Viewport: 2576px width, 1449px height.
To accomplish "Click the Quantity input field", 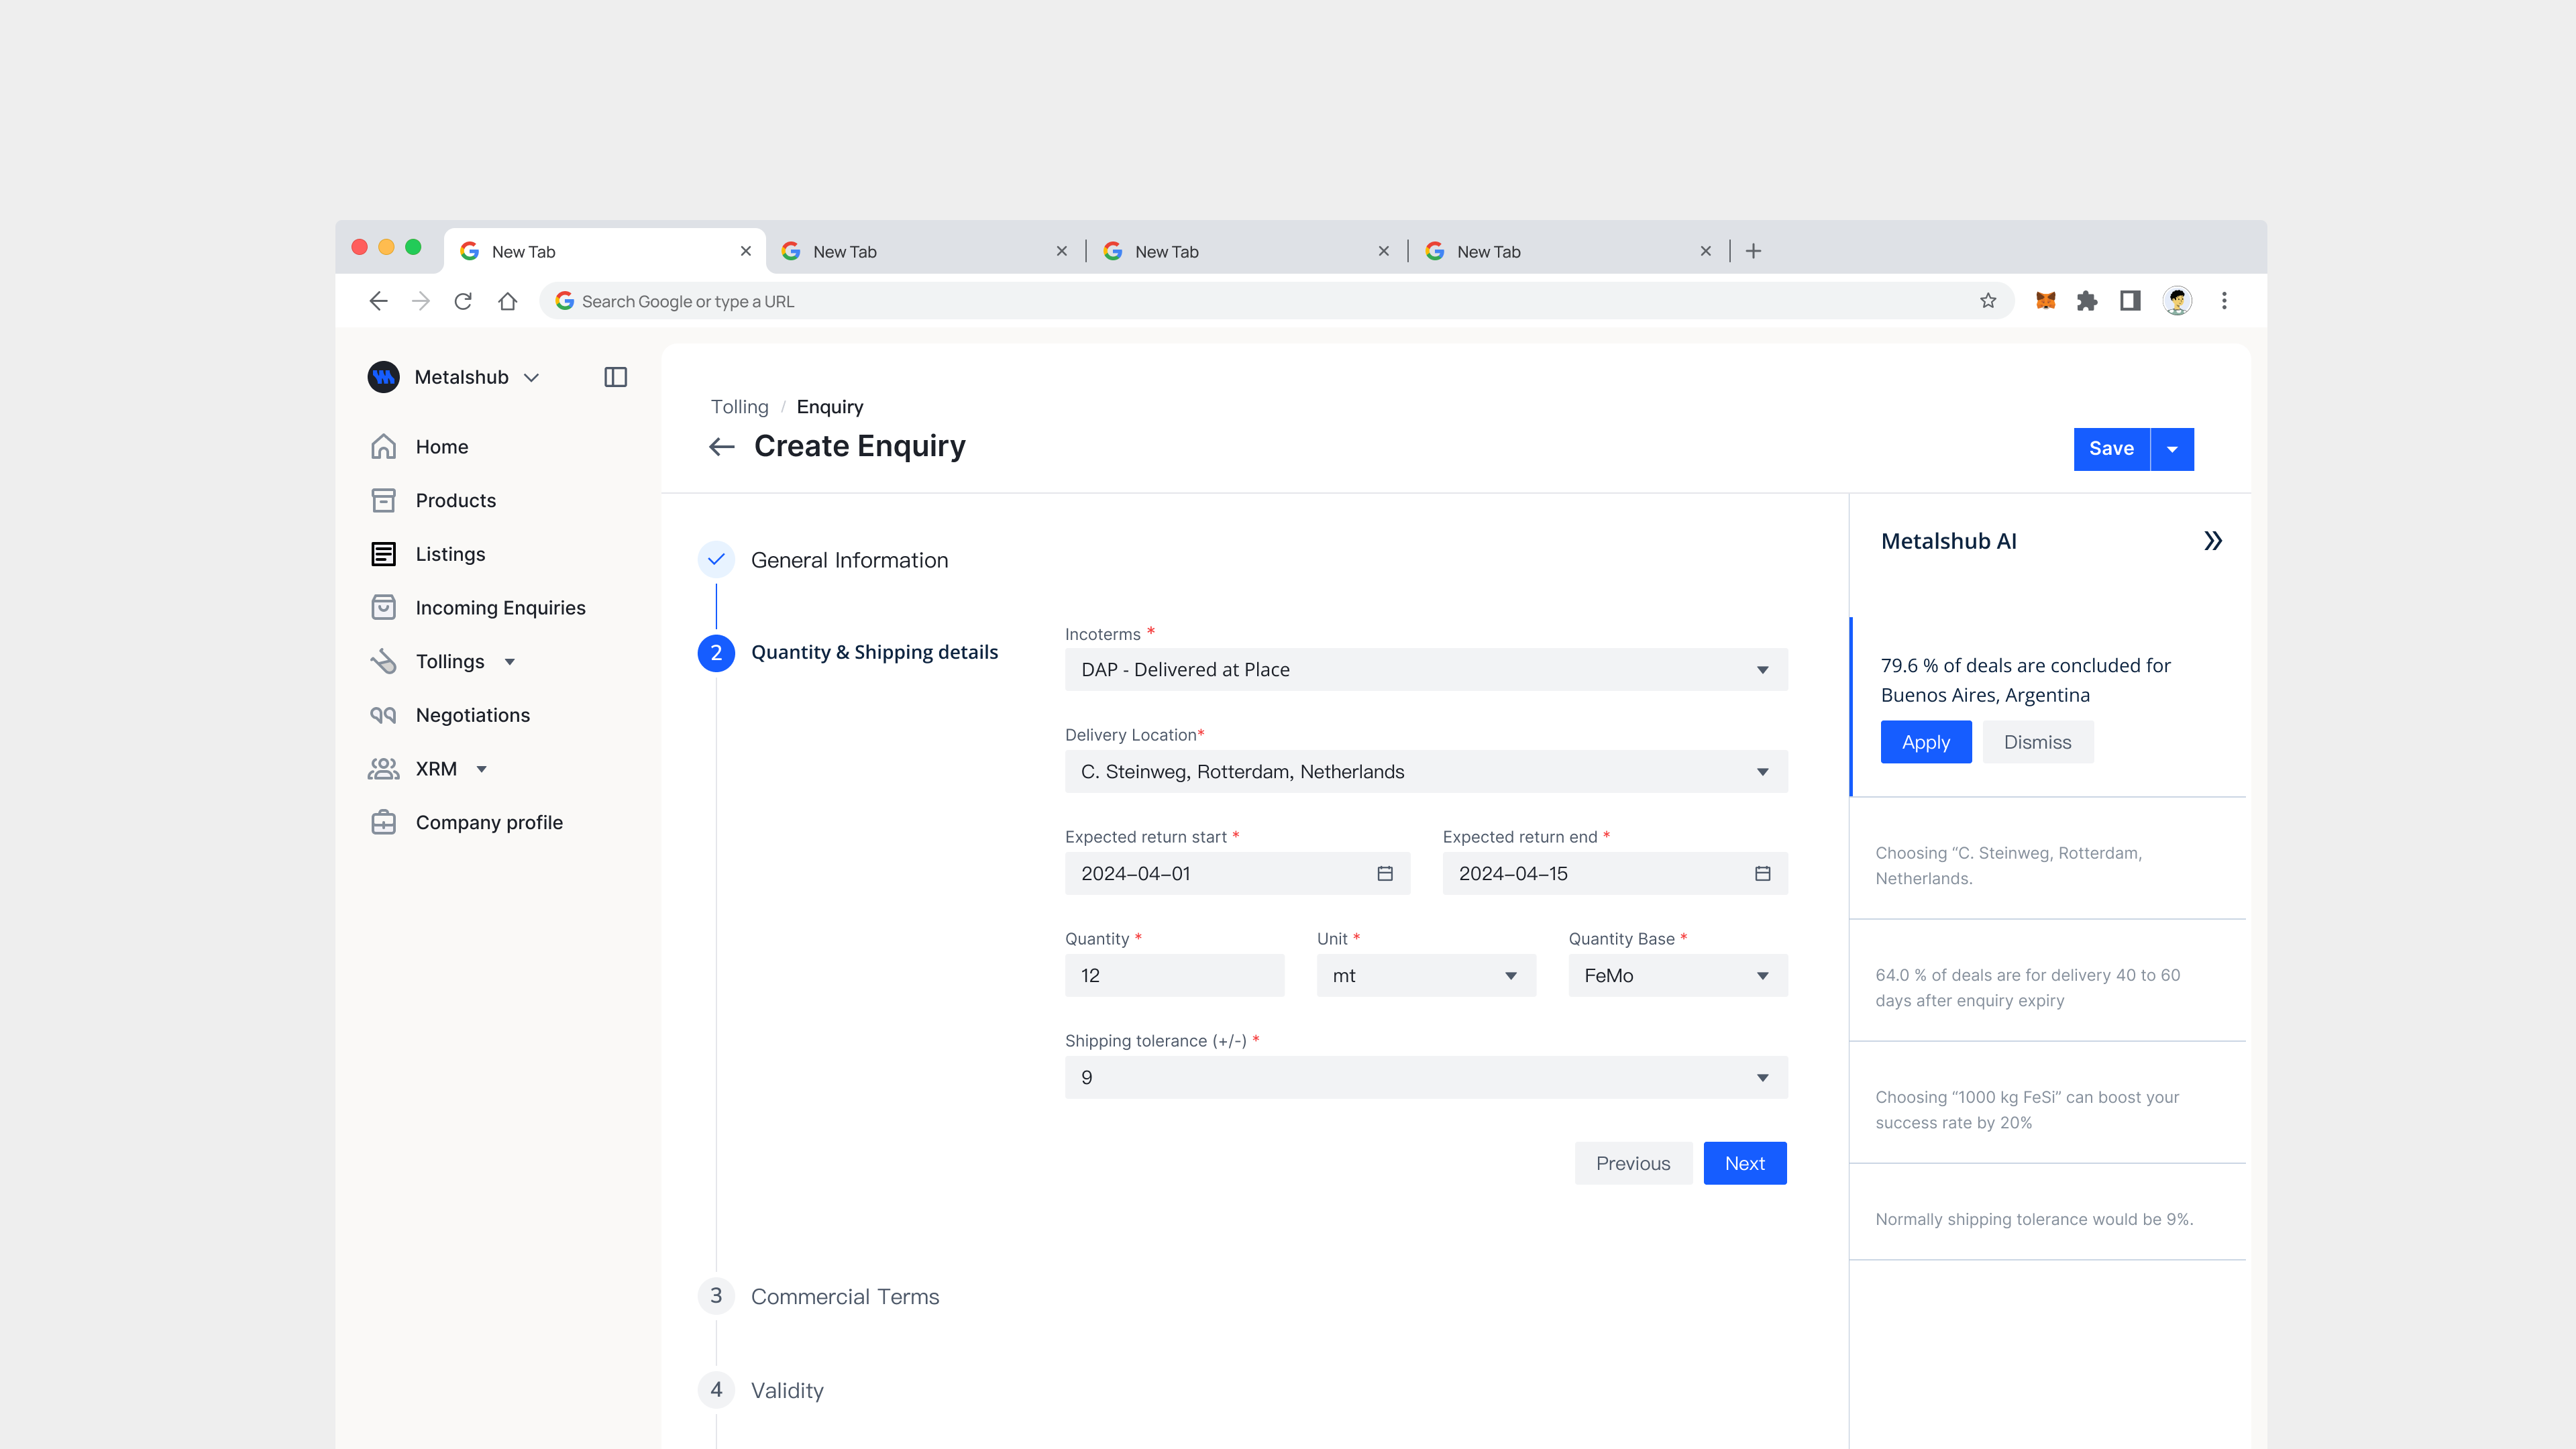I will [1174, 975].
